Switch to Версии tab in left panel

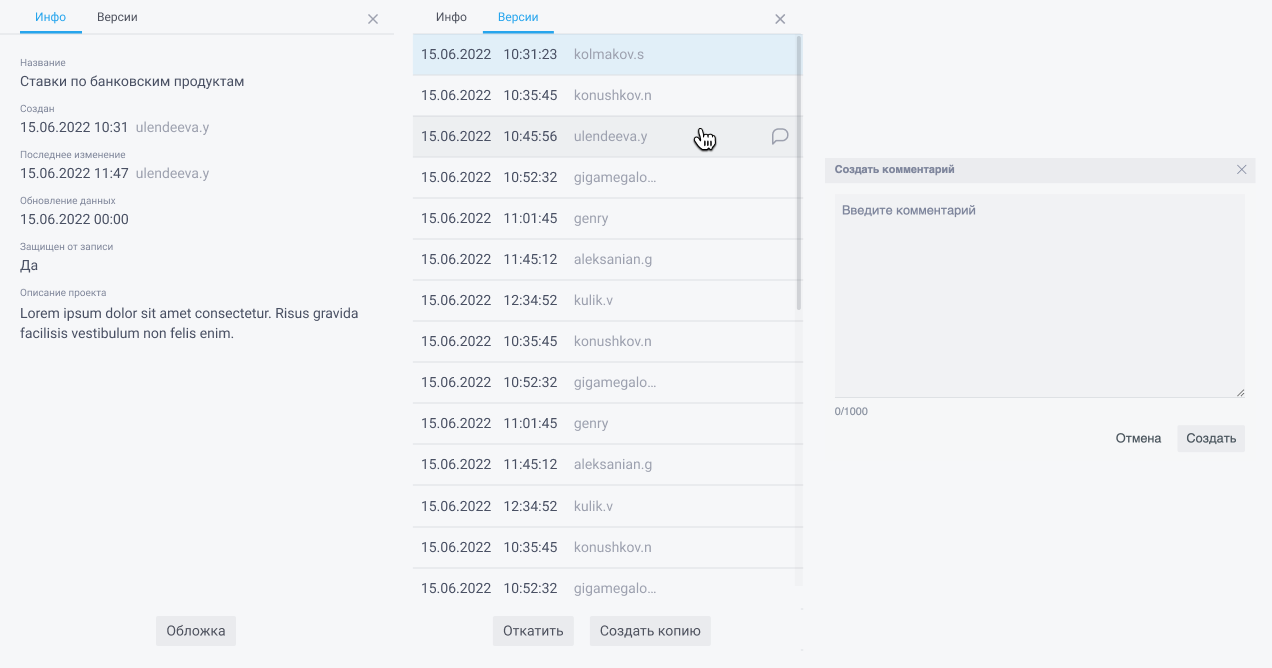coord(117,17)
